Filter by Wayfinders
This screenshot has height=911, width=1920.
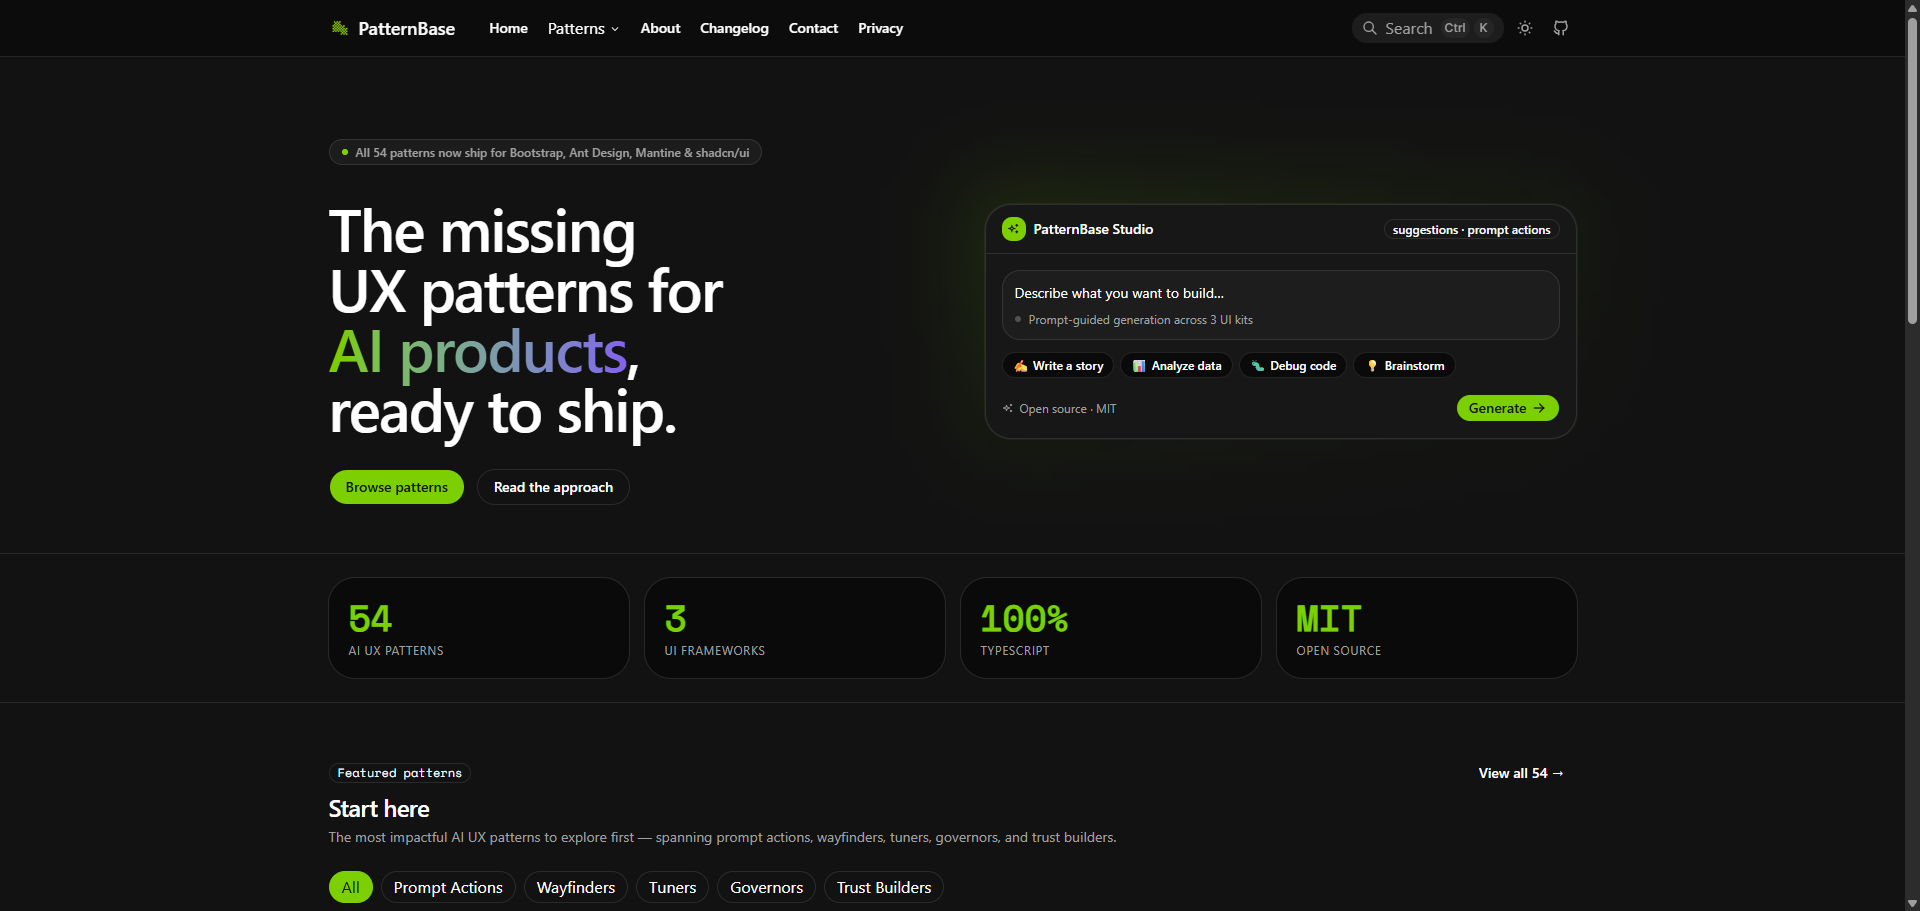[x=576, y=887]
